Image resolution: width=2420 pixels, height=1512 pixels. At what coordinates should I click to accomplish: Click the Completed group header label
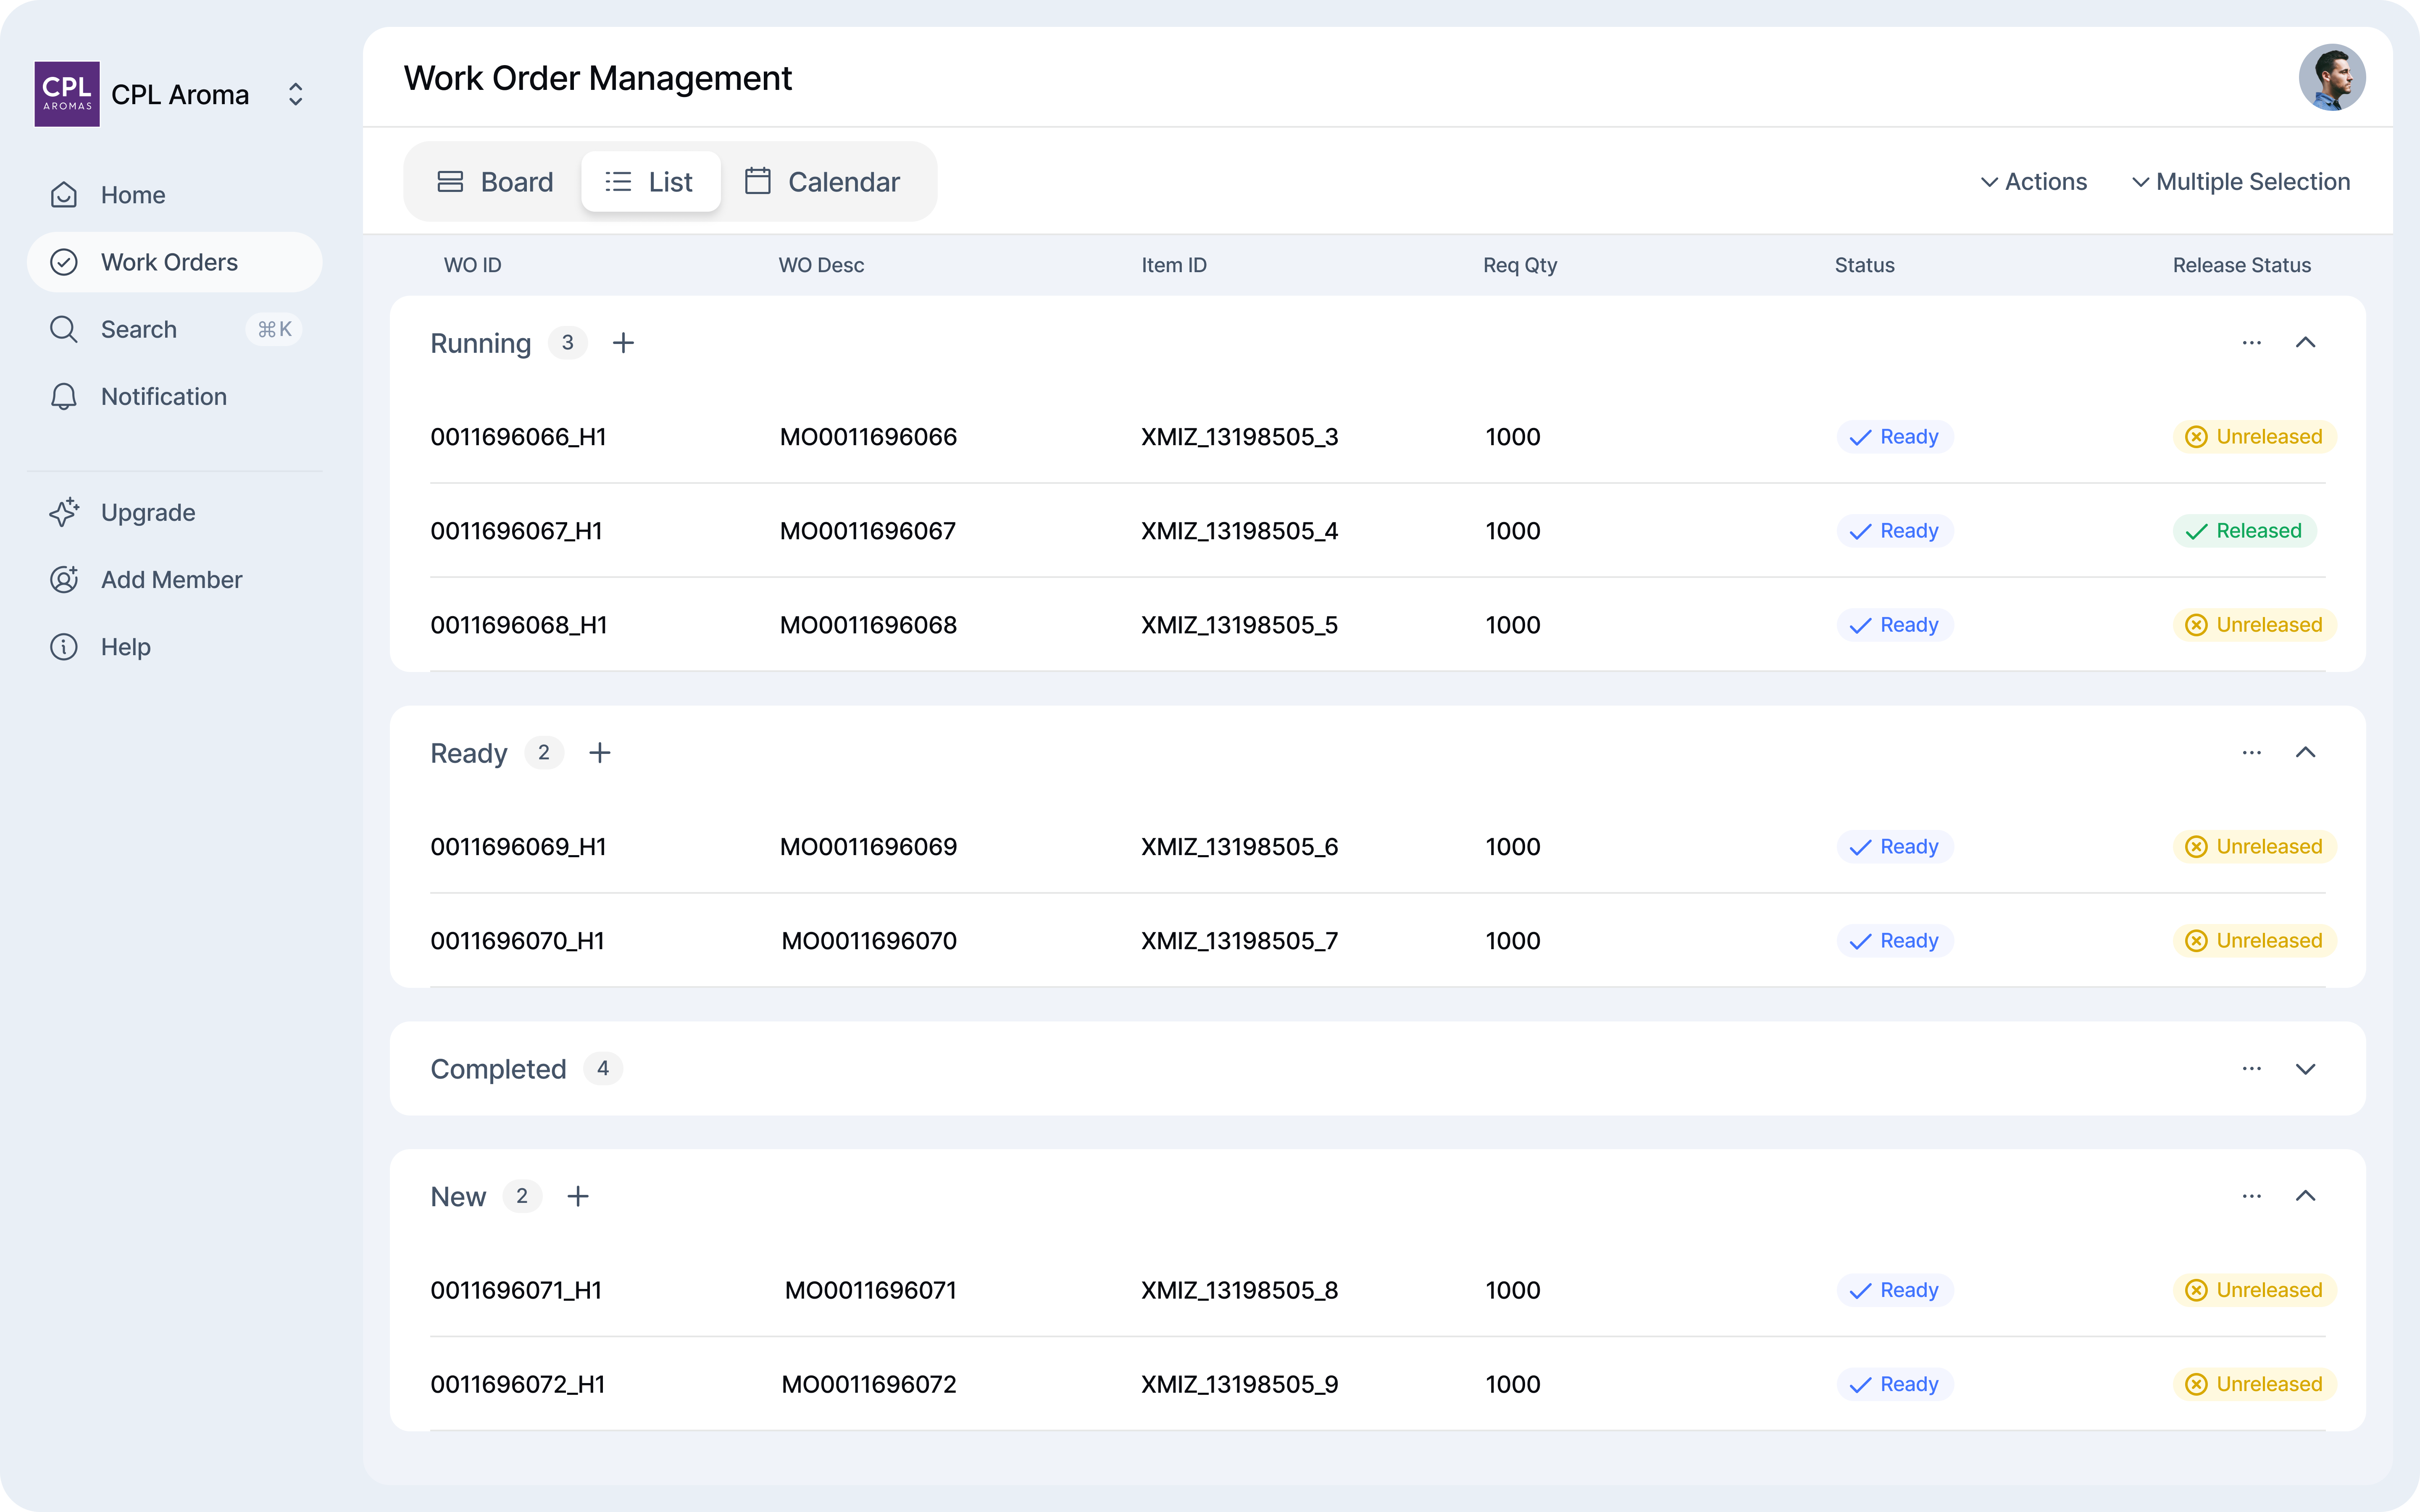[498, 1069]
